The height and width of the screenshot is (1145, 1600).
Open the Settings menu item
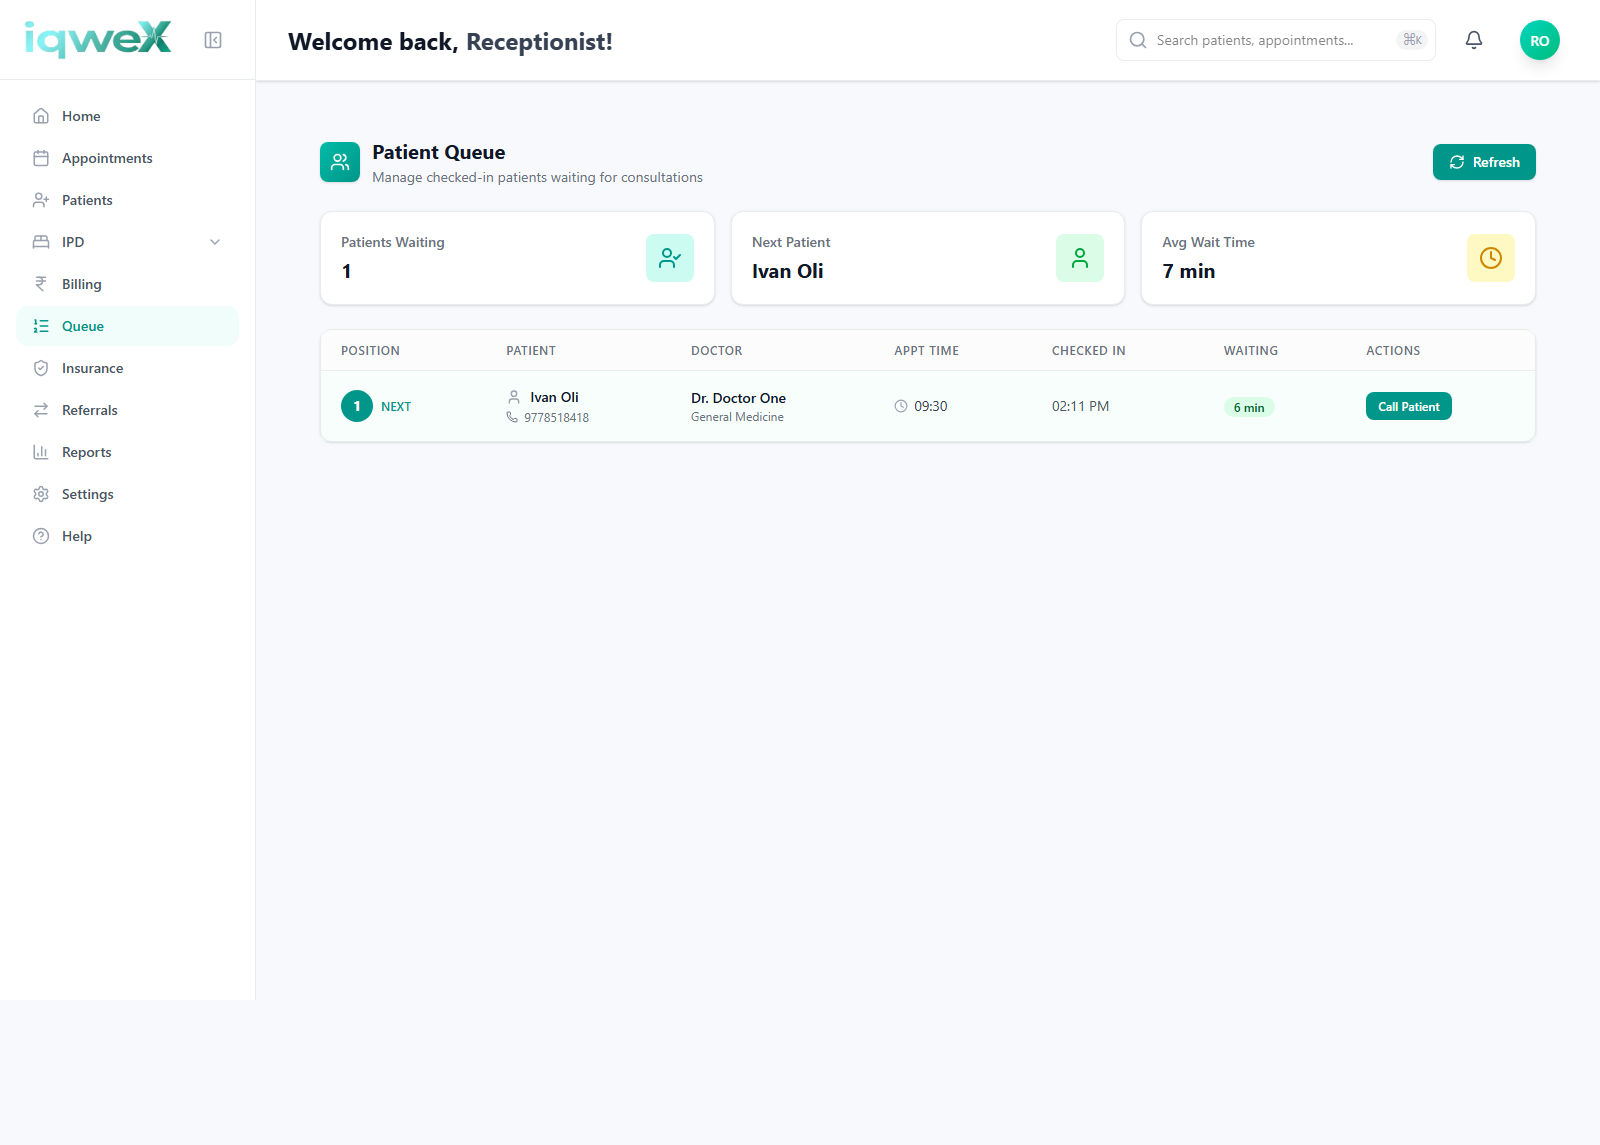[x=128, y=494]
